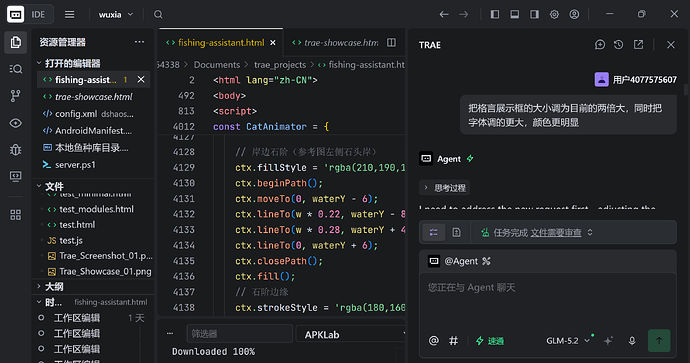Screen dimensions: 690x363
Task: Insert # context reference in chat
Action: [x=453, y=341]
